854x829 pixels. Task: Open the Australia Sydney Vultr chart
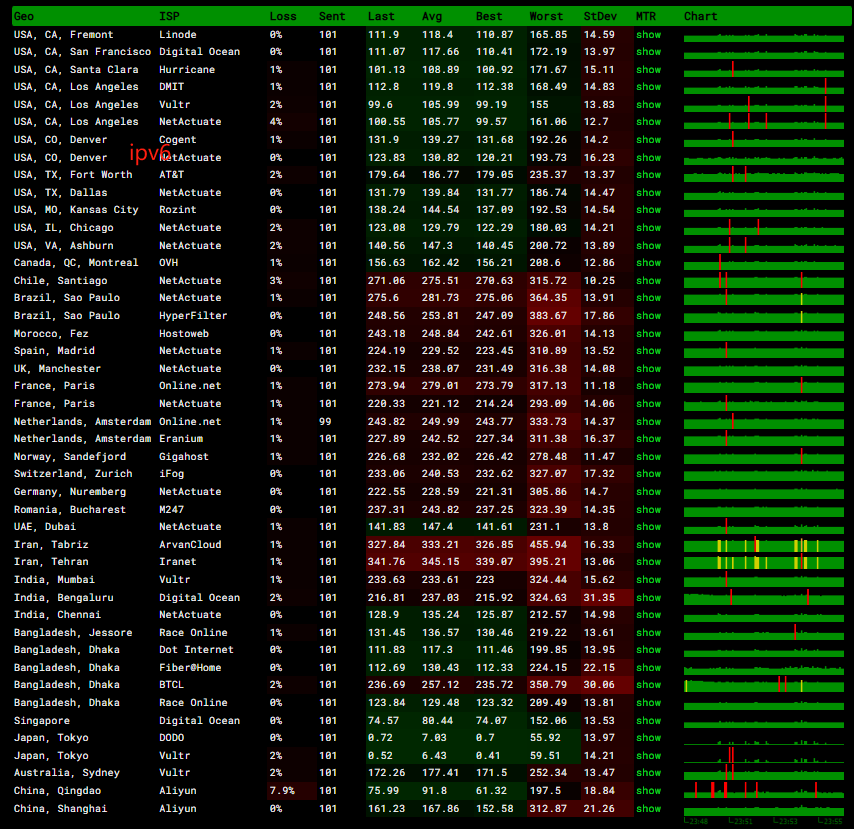tap(764, 772)
